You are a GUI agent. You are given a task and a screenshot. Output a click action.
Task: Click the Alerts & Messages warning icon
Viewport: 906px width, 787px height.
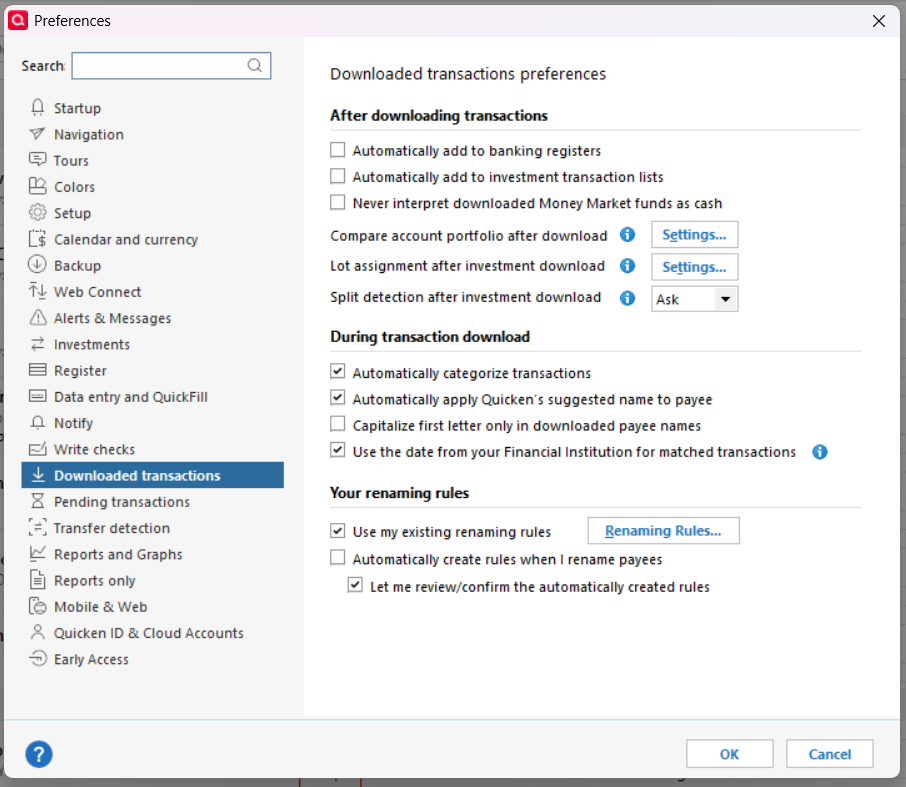tap(38, 317)
